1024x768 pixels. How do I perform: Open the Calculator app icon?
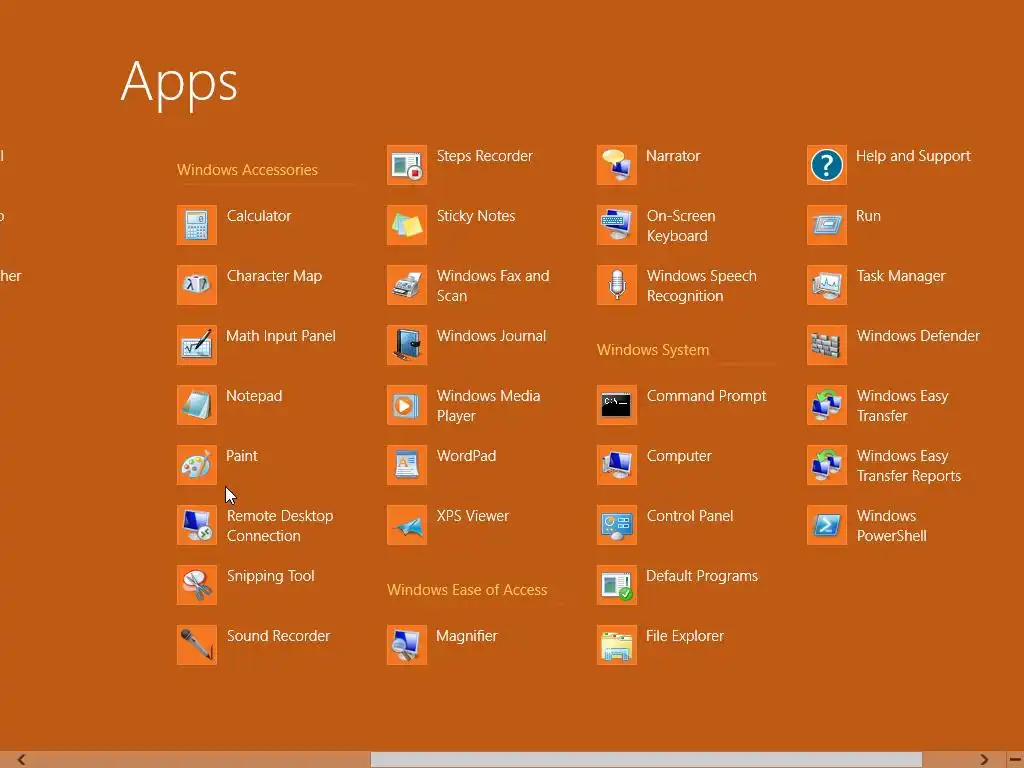[x=197, y=225]
